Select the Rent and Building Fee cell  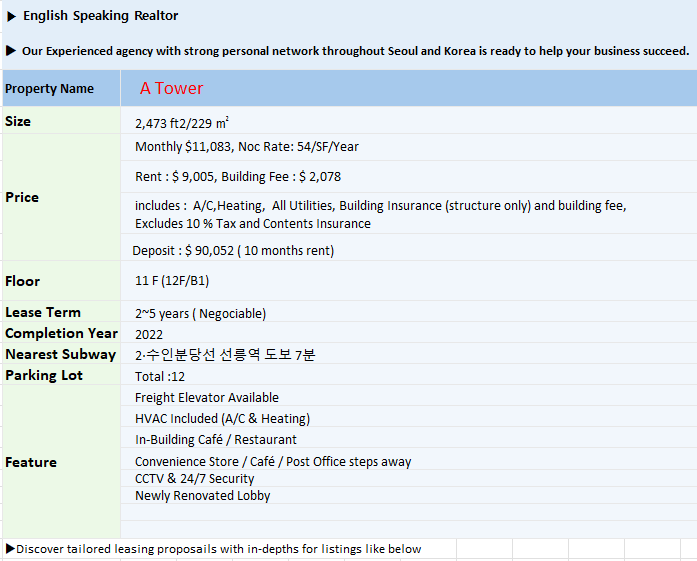(409, 176)
